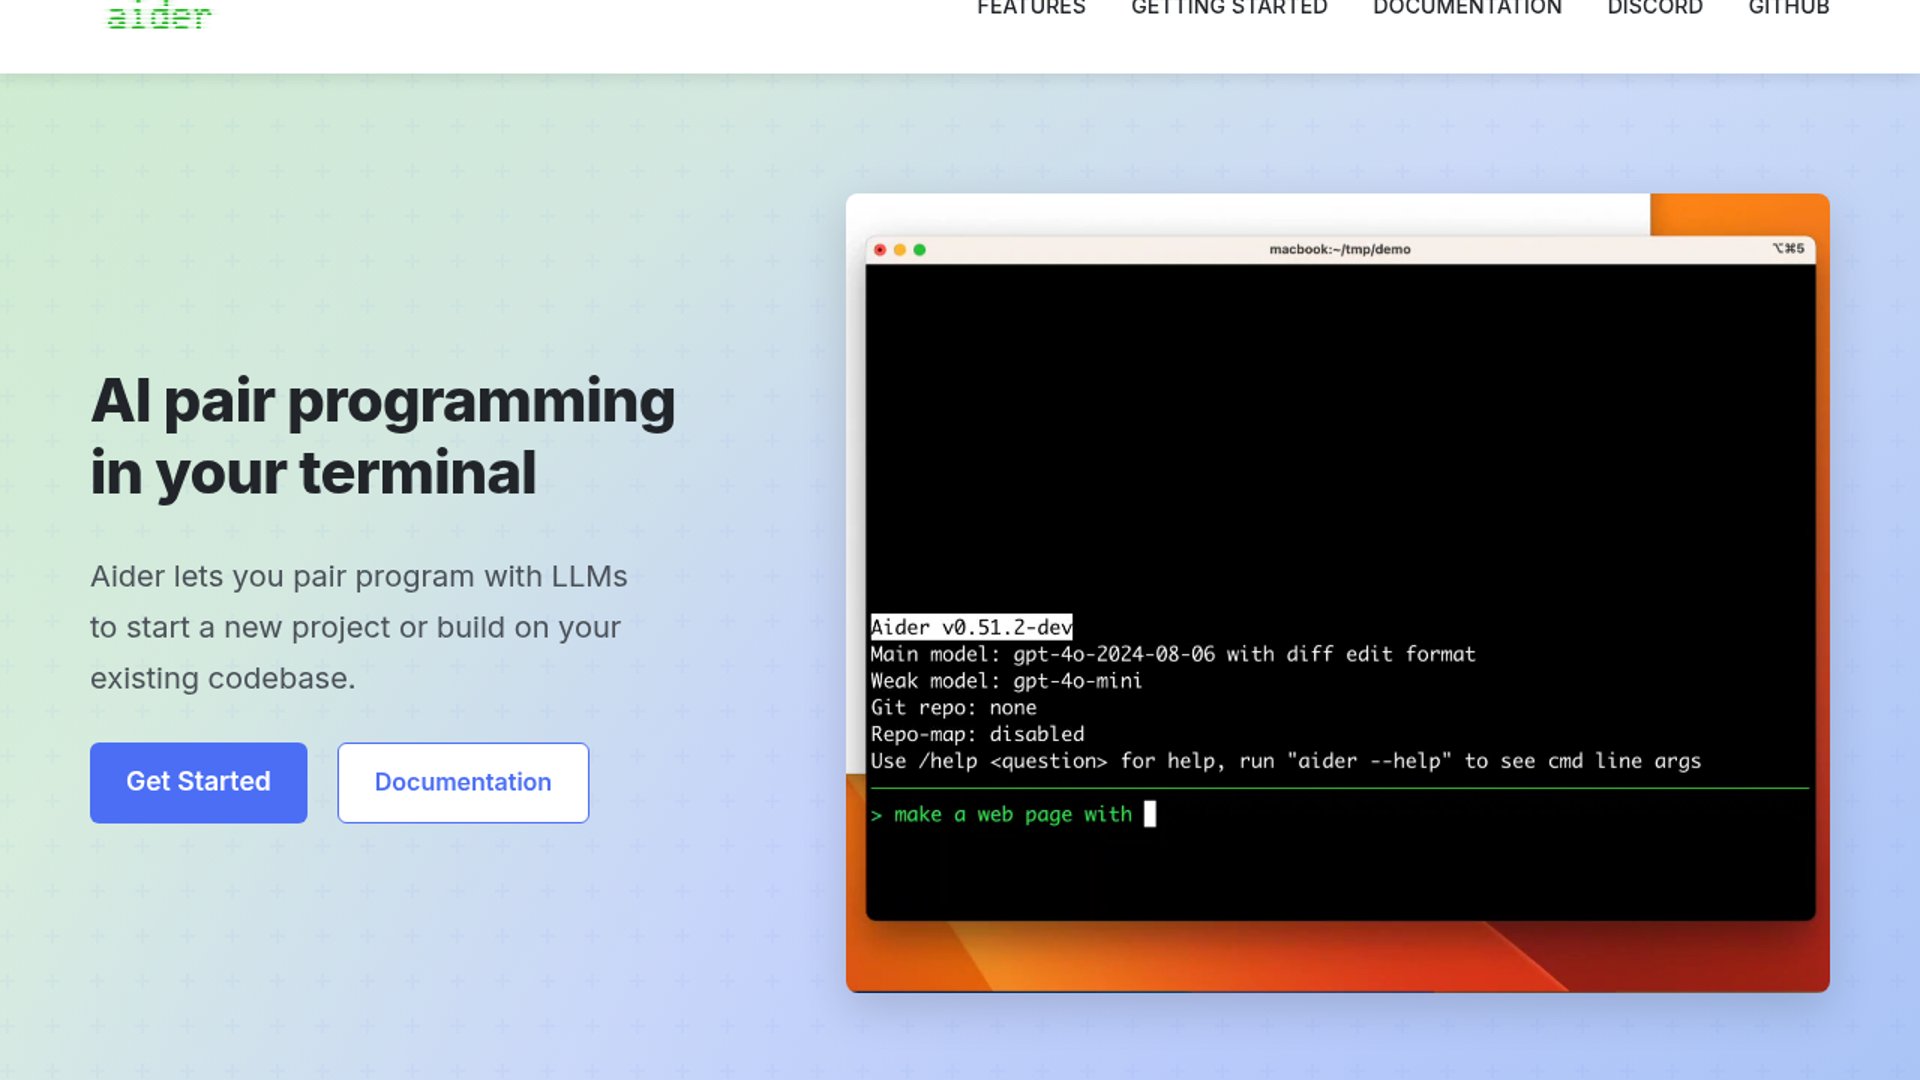Click the white terminal cursor block
Screen dimensions: 1920x1080
[x=1150, y=814]
